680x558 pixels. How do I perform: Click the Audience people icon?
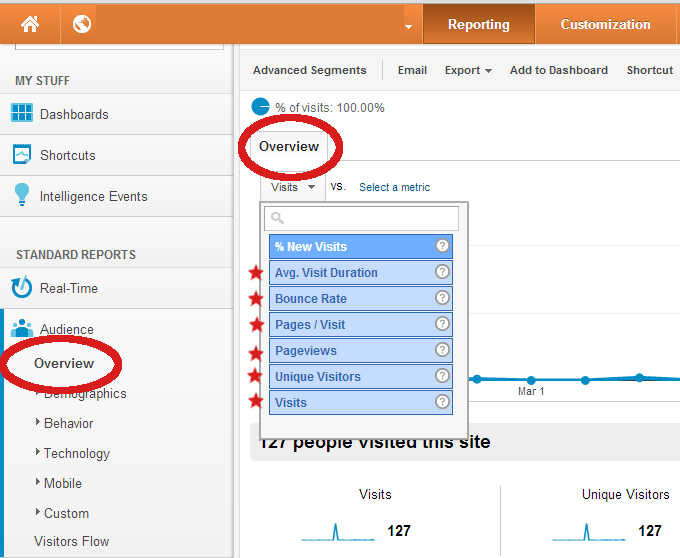(x=22, y=328)
